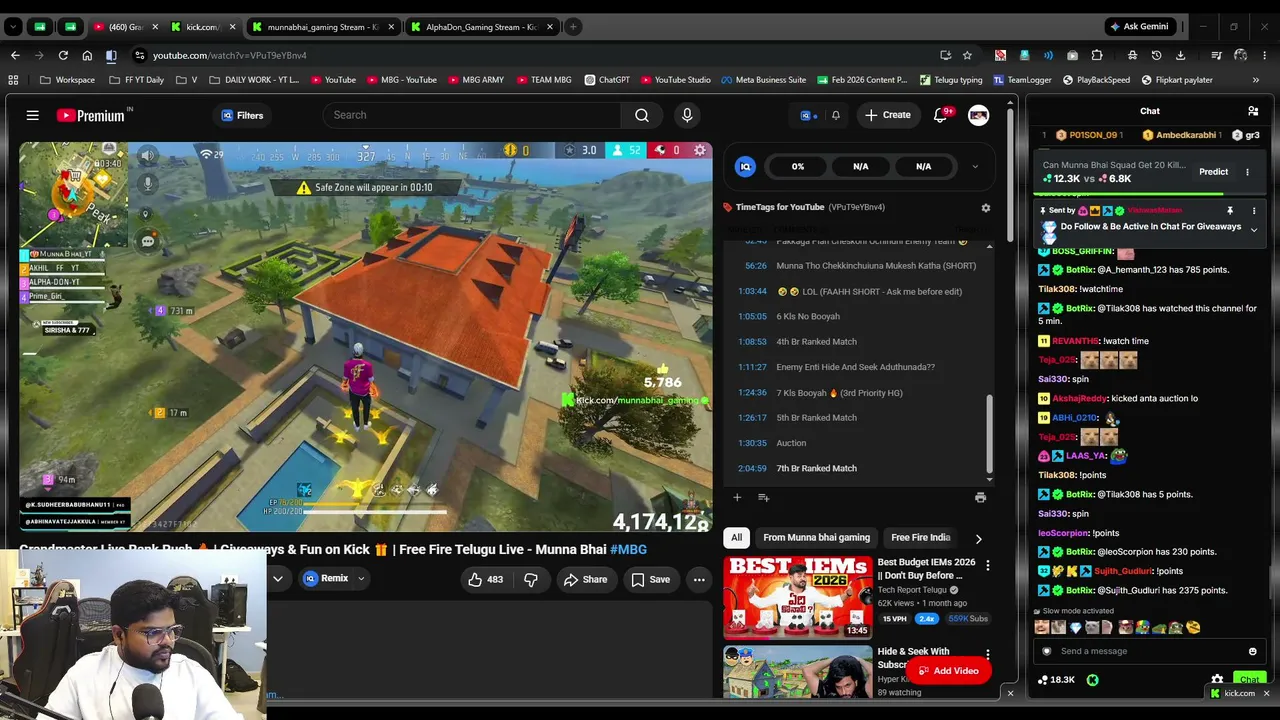
Task: Open browser downloads
Action: pos(1181,55)
